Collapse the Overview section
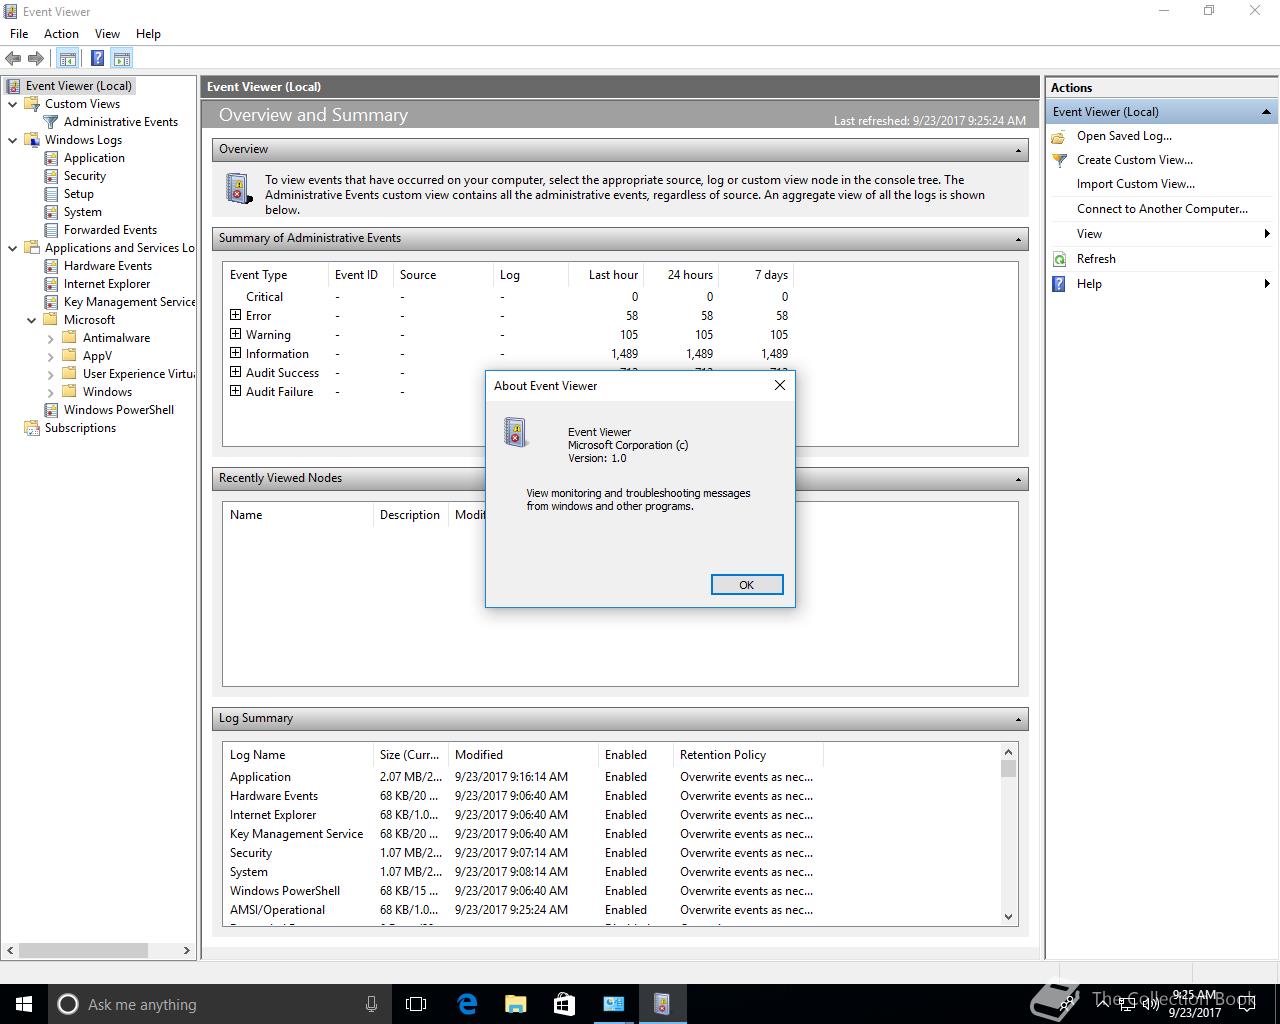Viewport: 1280px width, 1024px height. pos(1018,150)
